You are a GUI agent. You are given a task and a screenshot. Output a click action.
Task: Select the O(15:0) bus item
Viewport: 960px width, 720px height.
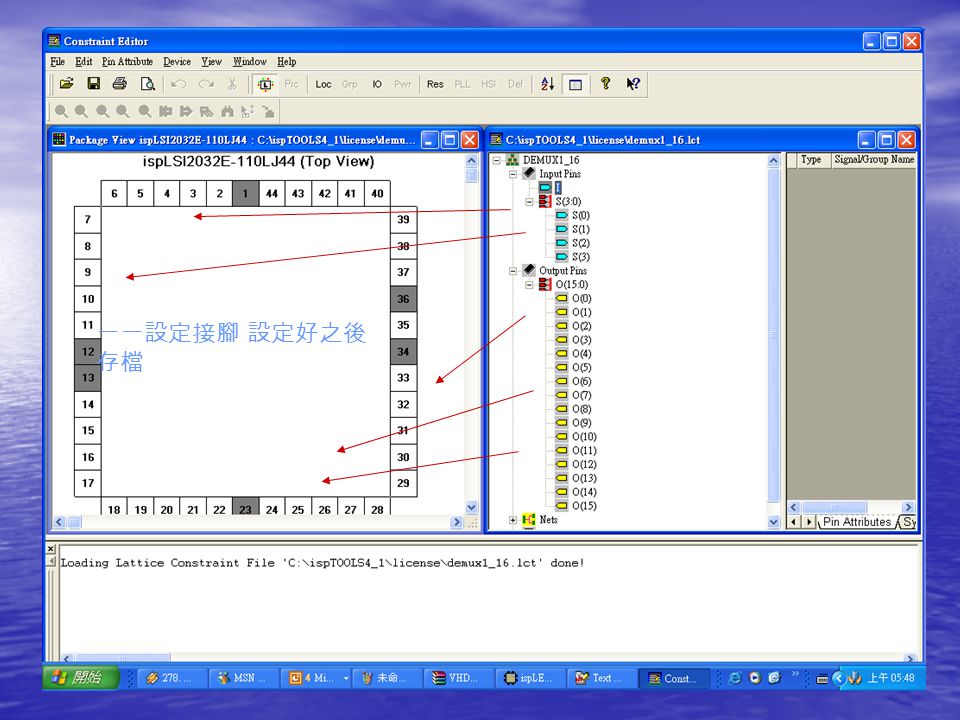tap(572, 285)
